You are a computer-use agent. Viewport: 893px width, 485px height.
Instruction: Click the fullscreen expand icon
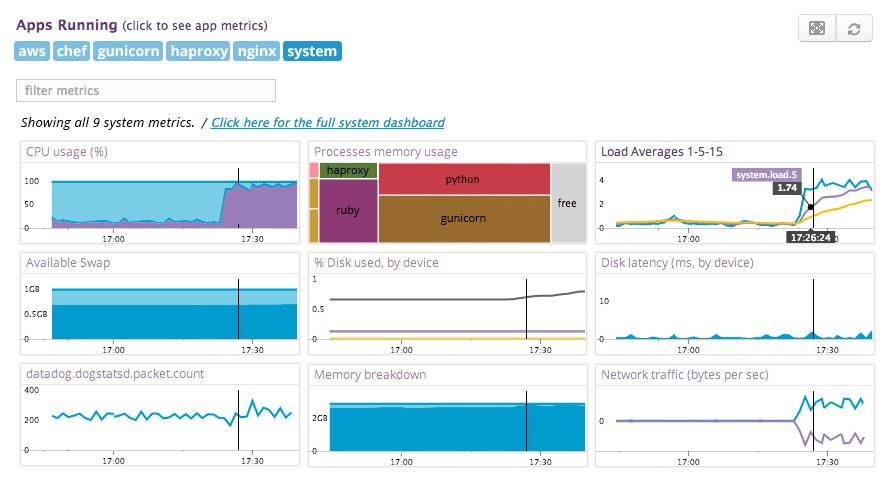(817, 28)
